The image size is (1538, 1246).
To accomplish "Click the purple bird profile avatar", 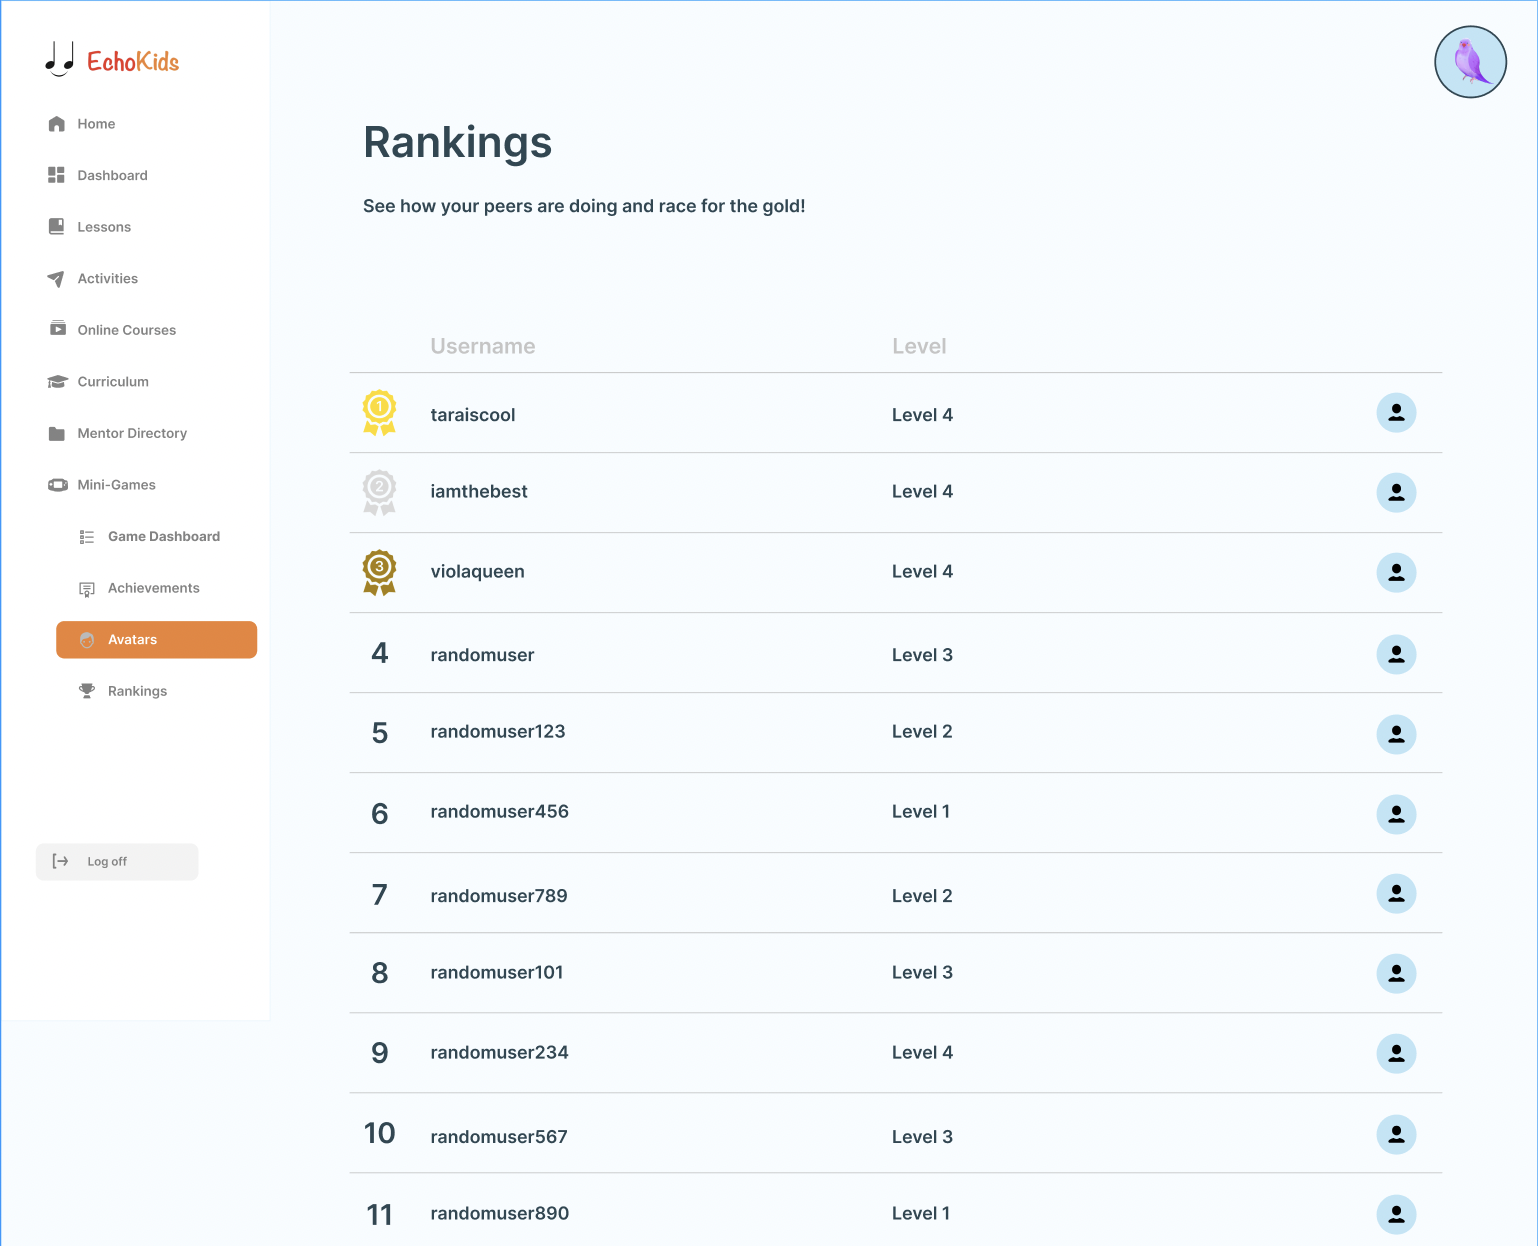I will click(1469, 62).
